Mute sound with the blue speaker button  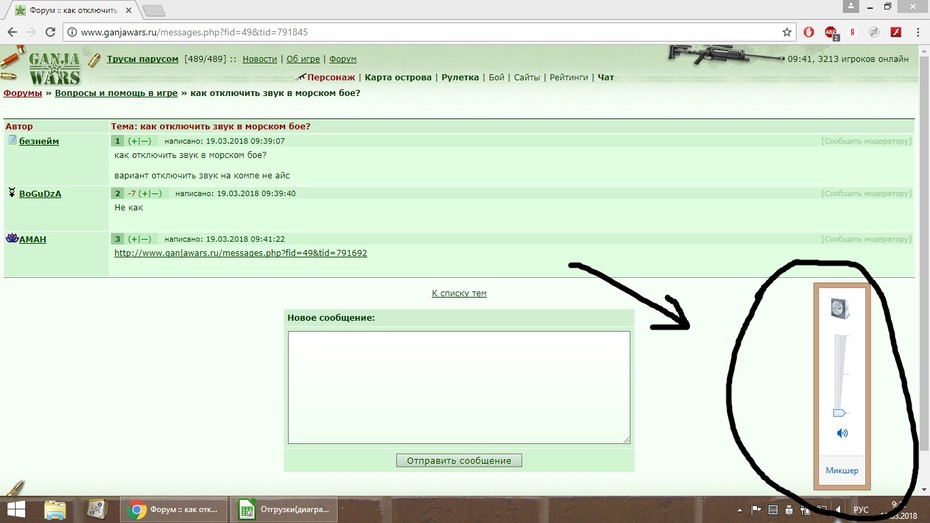(842, 433)
